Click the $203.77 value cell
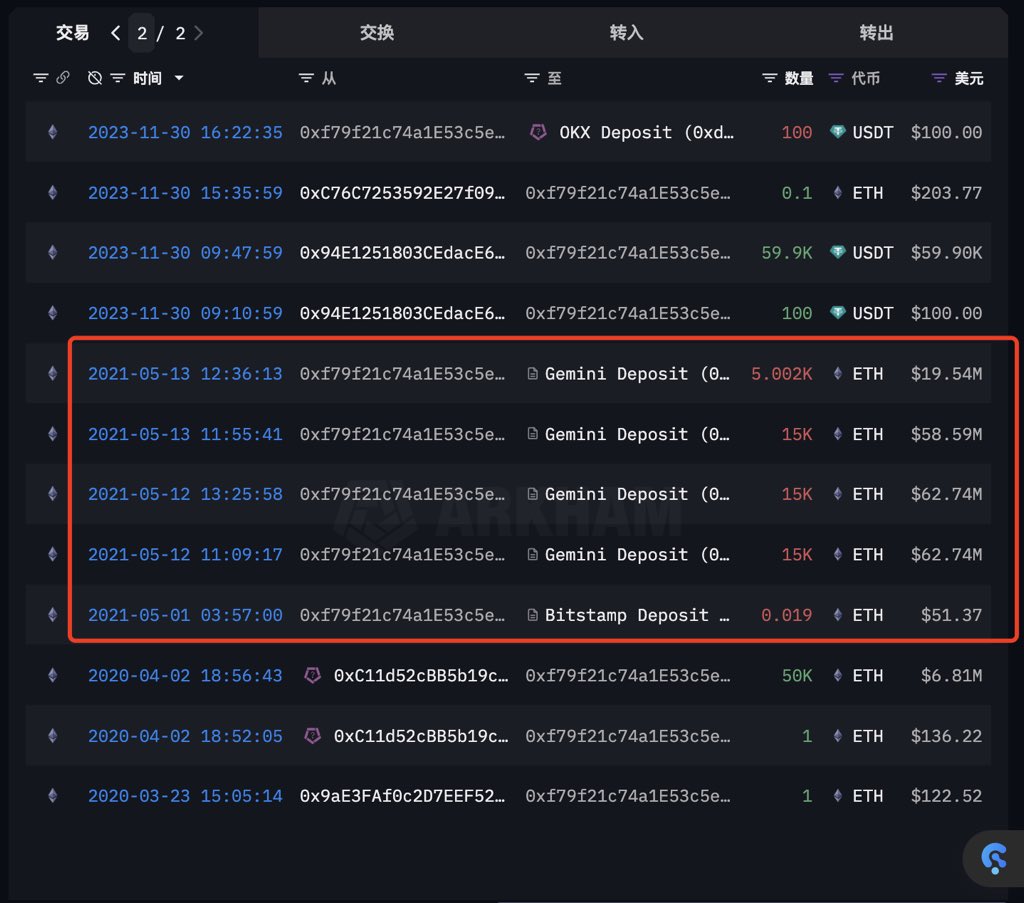 (x=946, y=193)
